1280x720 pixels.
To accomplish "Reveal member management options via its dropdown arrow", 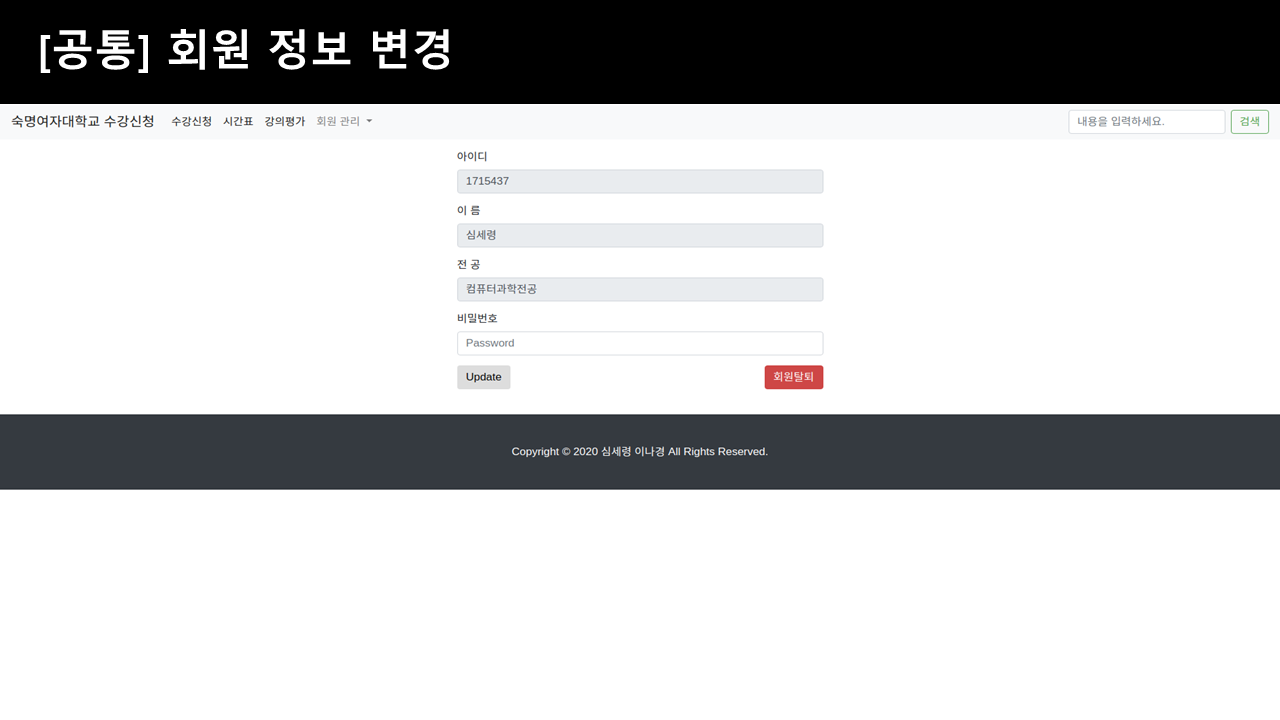I will (x=367, y=121).
